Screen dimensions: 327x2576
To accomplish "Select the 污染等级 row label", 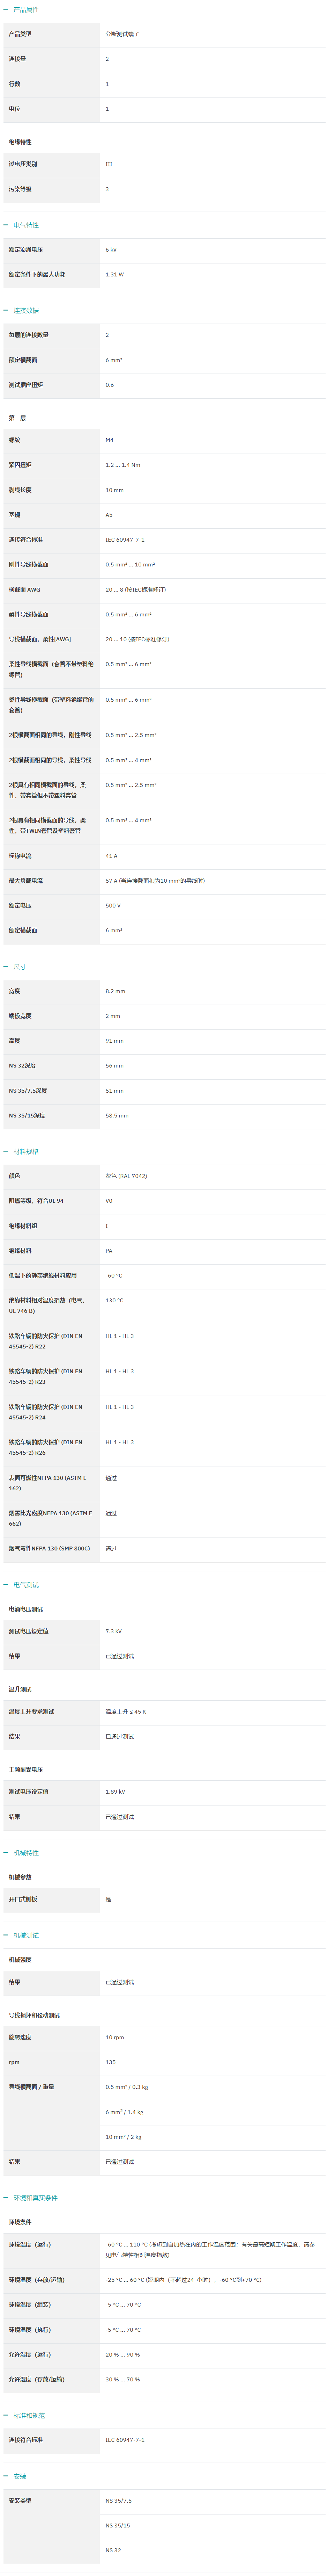I will [x=20, y=189].
